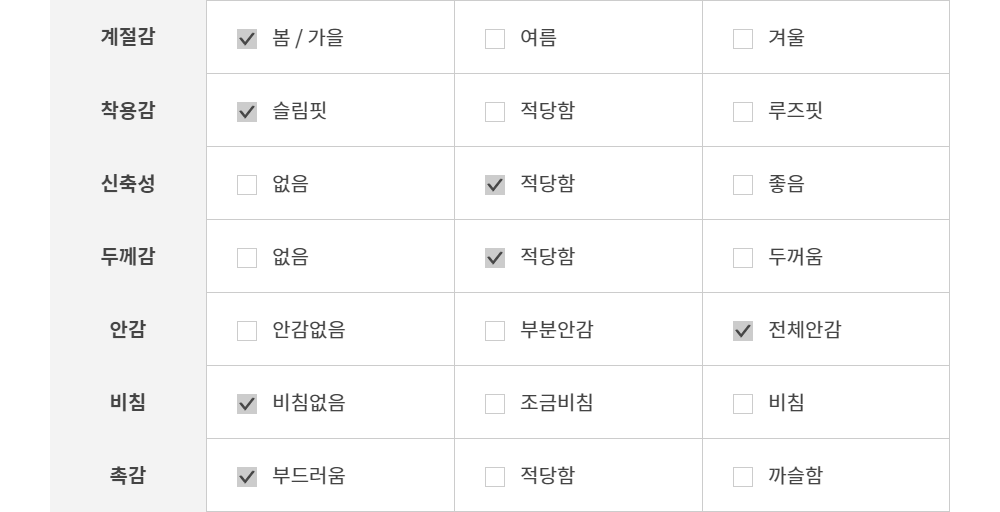The height and width of the screenshot is (512, 1000).
Task: Tick the 좋음 elasticity checkbox
Action: (x=743, y=185)
